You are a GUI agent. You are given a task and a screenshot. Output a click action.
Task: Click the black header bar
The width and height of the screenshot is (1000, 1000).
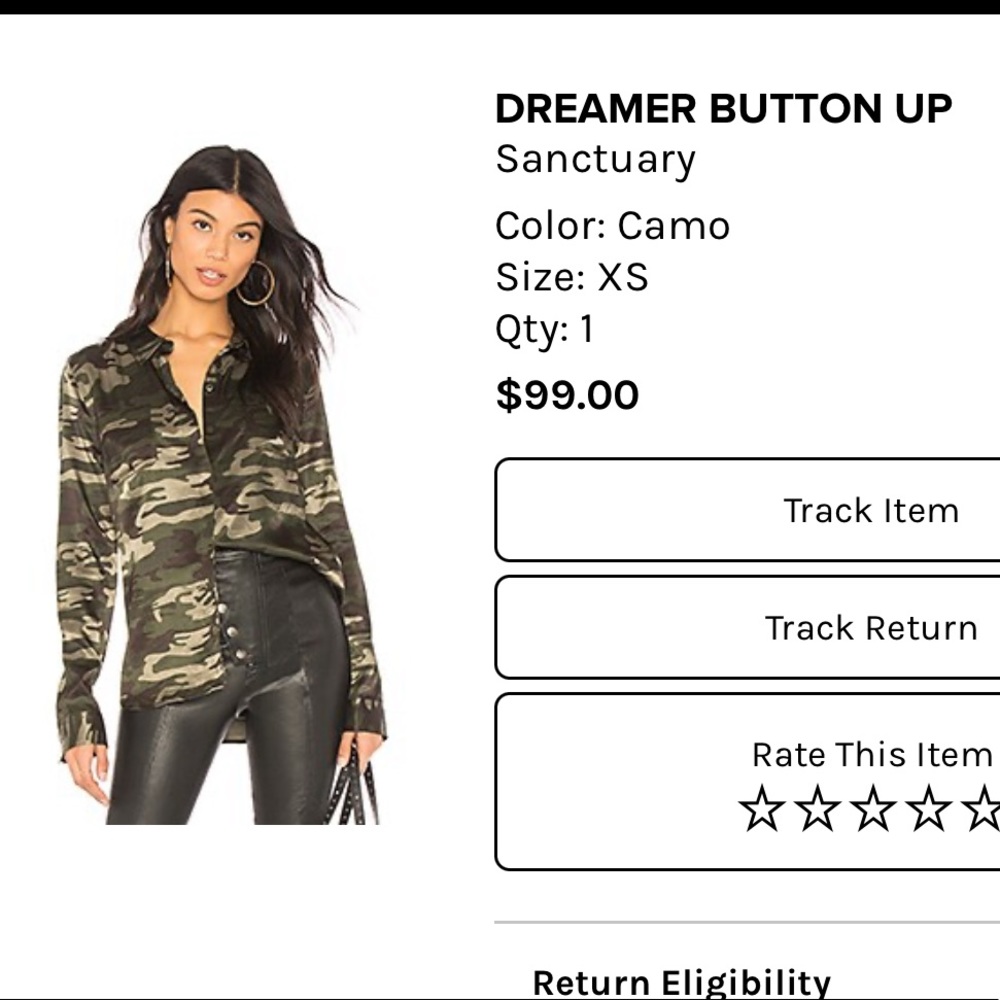tap(500, 6)
